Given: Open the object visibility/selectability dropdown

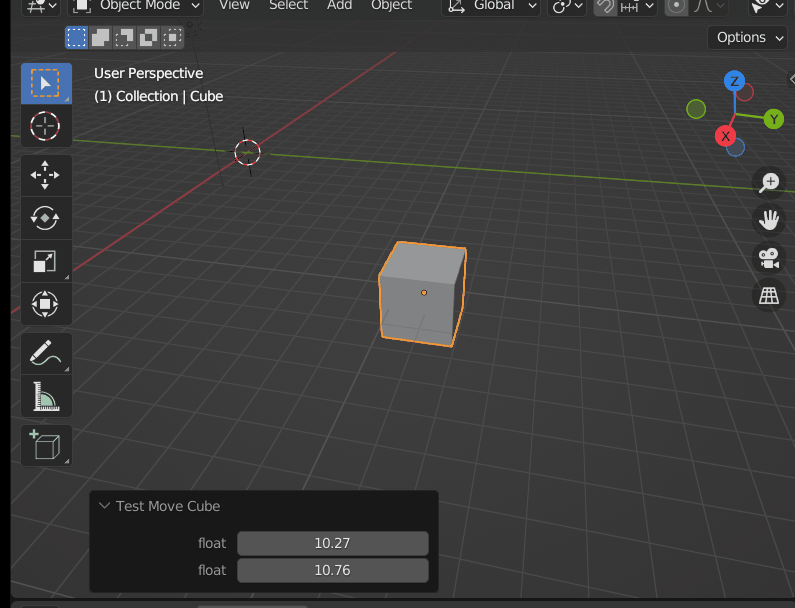Looking at the screenshot, I should pyautogui.click(x=768, y=6).
